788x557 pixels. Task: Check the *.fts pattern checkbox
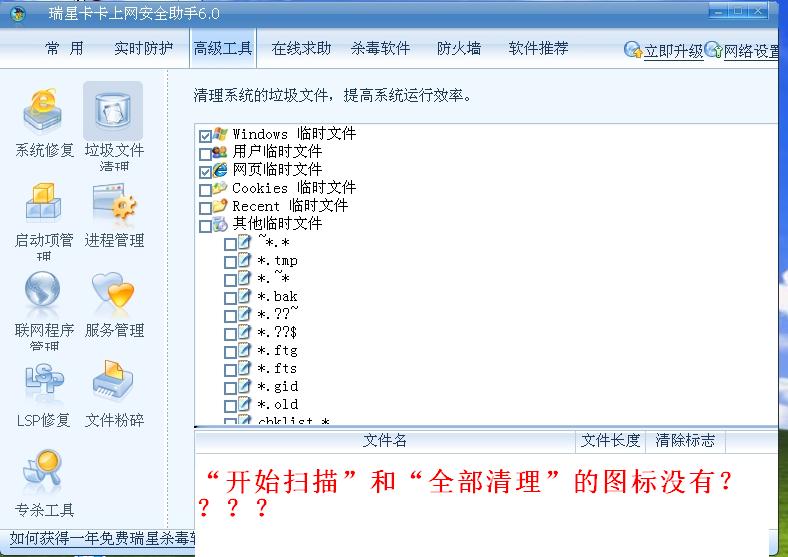point(230,371)
